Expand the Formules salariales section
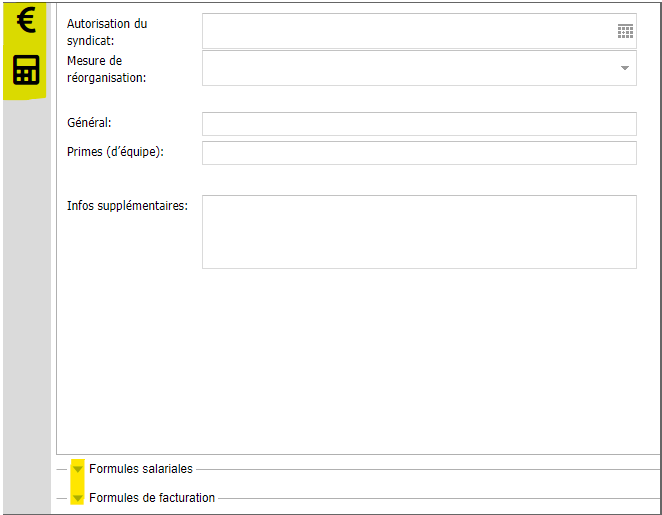 point(78,469)
